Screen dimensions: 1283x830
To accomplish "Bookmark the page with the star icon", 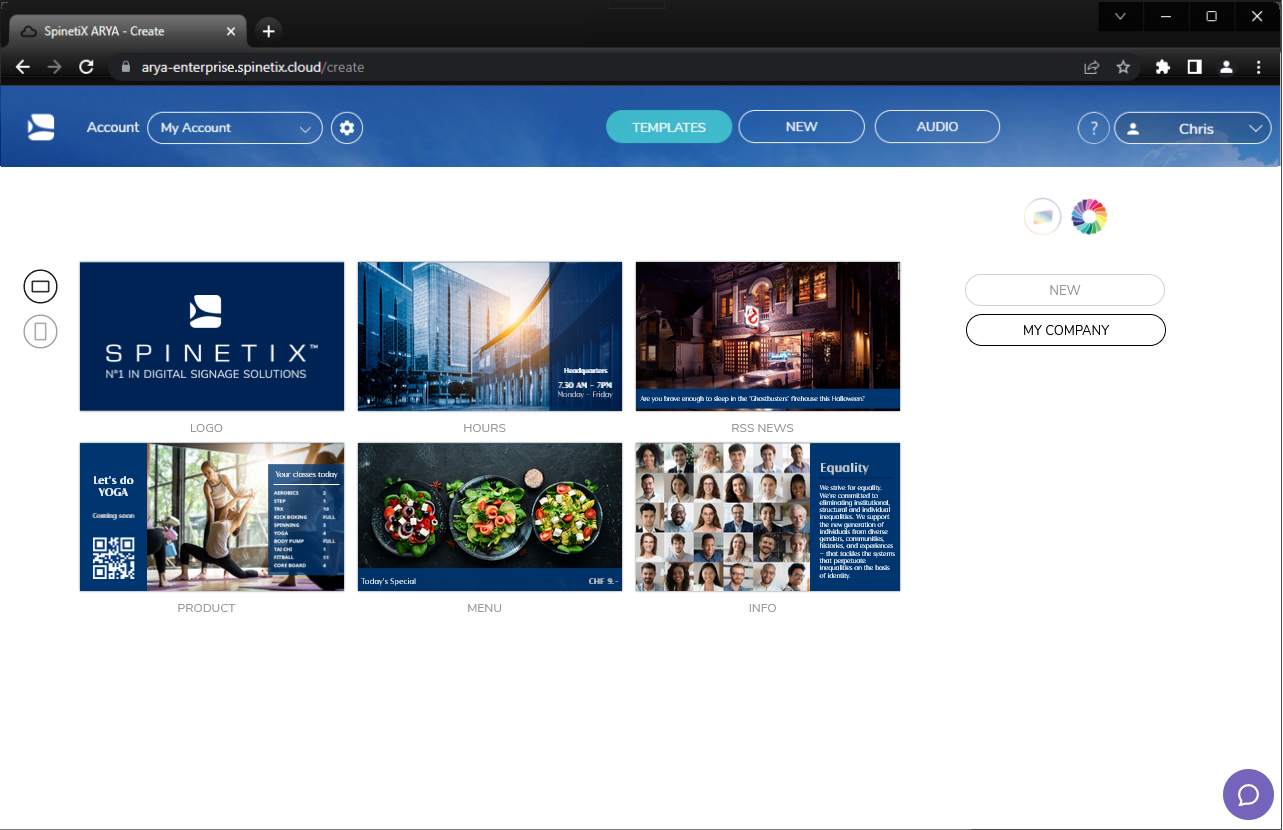I will (1123, 67).
